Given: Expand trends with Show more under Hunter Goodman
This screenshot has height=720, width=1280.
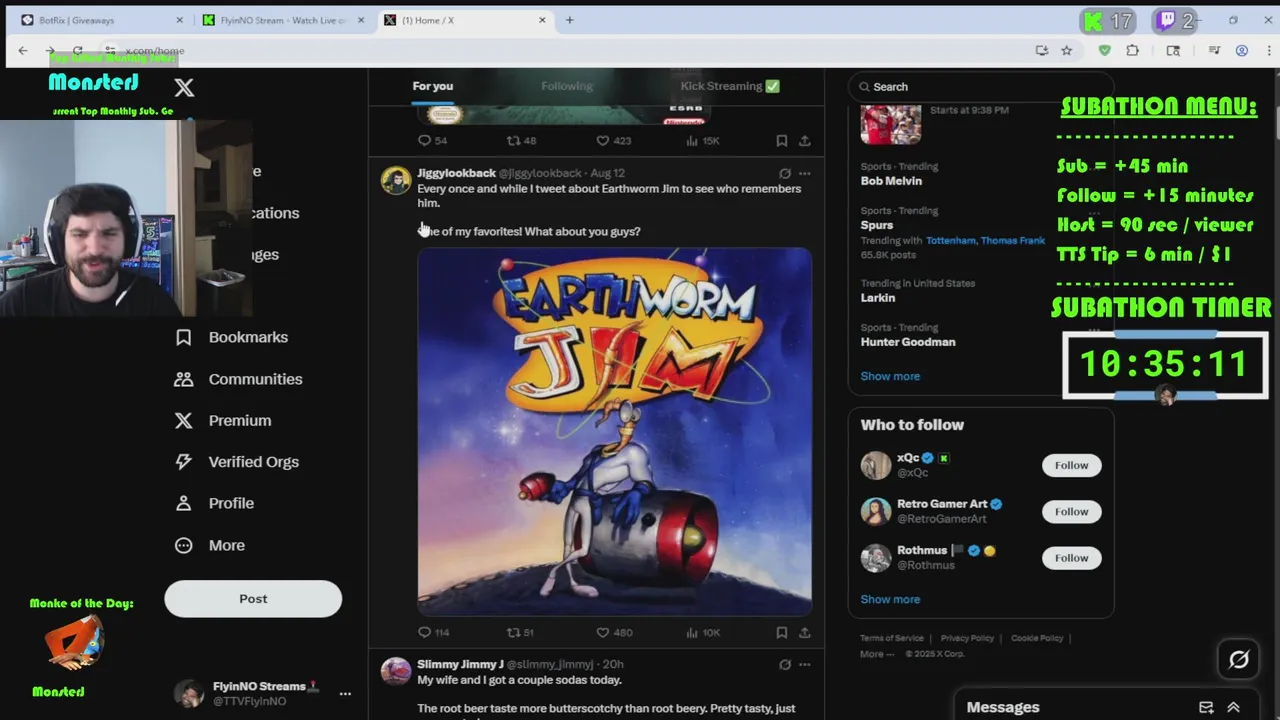Looking at the screenshot, I should [890, 376].
